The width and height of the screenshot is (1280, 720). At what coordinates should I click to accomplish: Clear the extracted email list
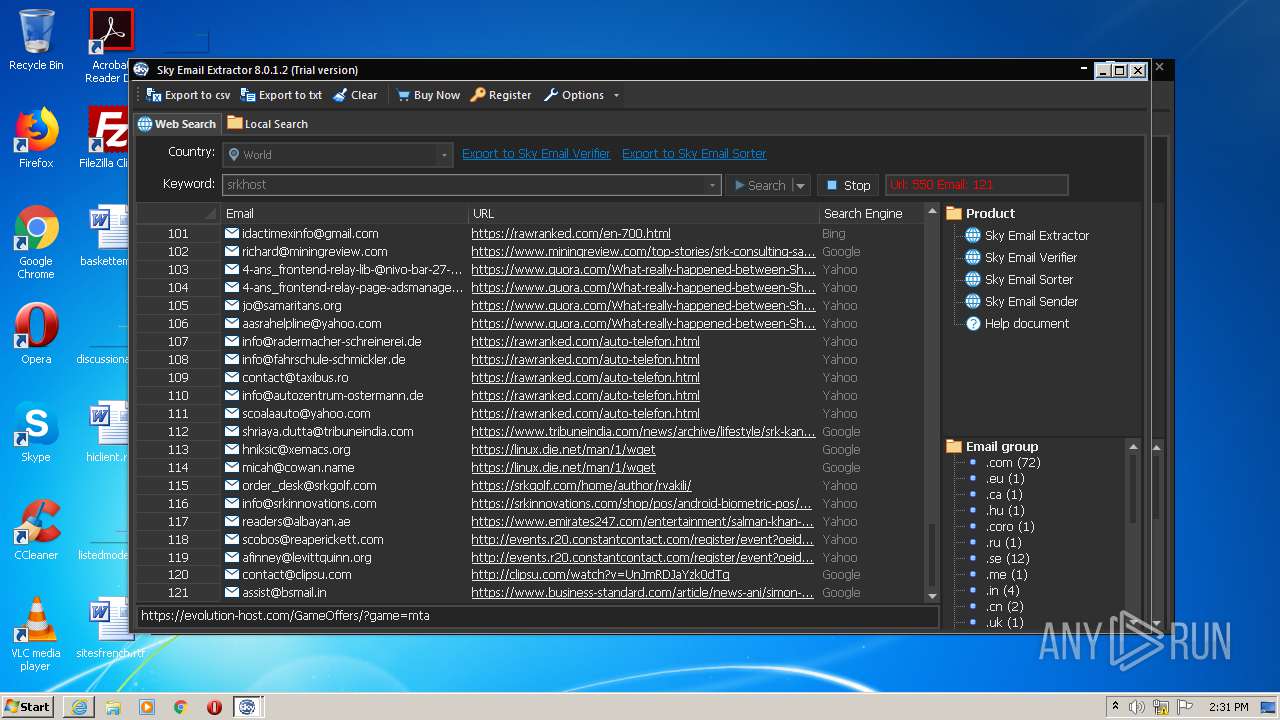[x=355, y=95]
